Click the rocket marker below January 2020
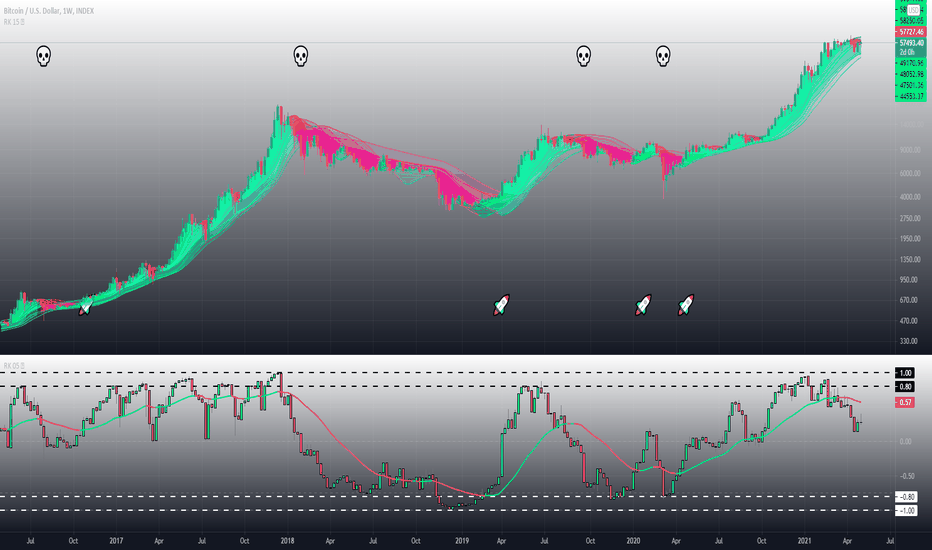 coord(643,305)
